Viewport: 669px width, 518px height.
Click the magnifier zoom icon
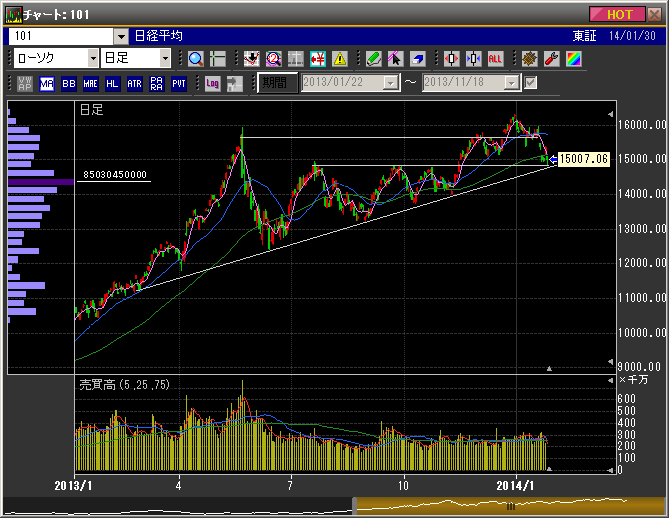(x=195, y=58)
